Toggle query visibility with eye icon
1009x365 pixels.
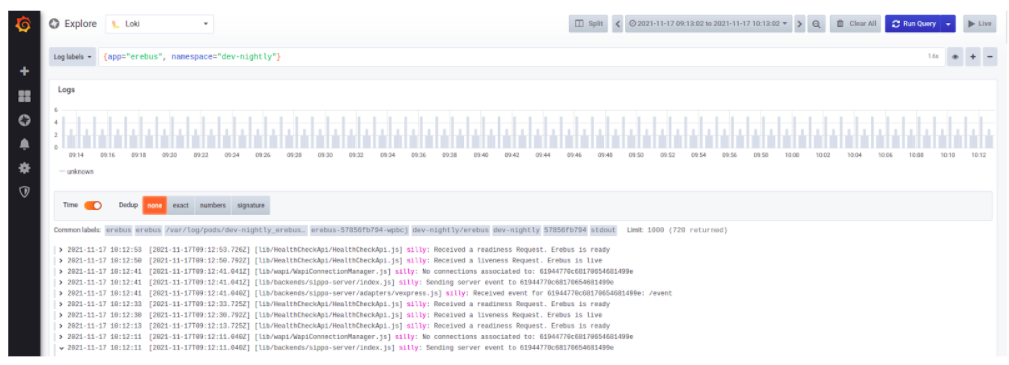[955, 57]
